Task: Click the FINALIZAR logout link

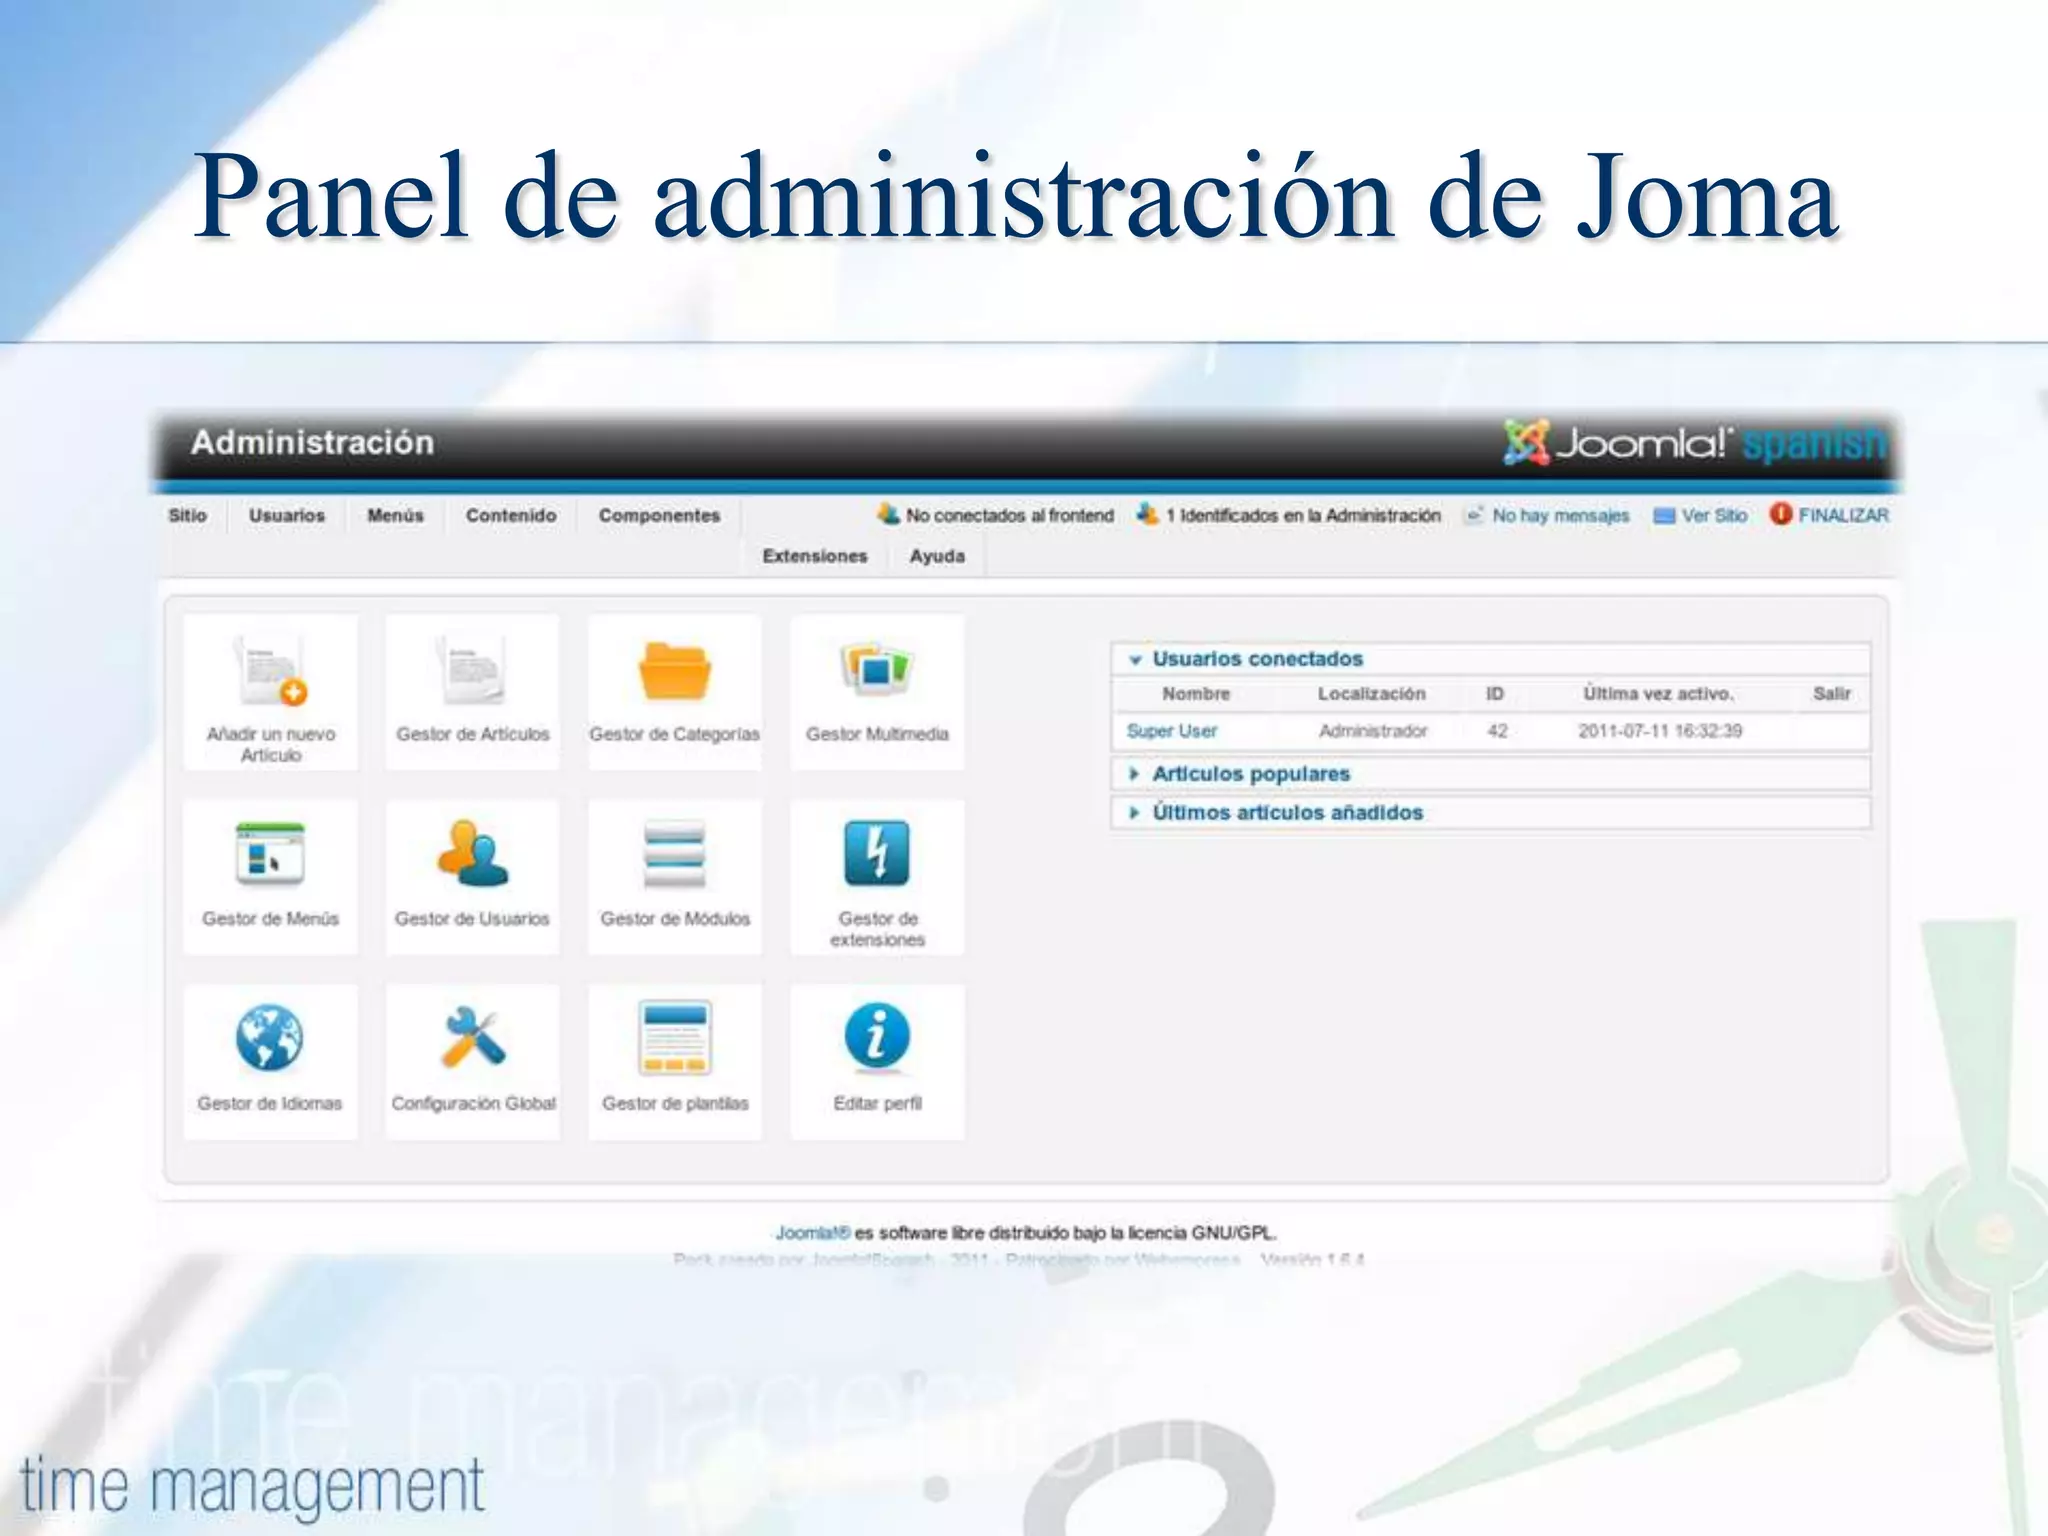Action: pos(1843,515)
